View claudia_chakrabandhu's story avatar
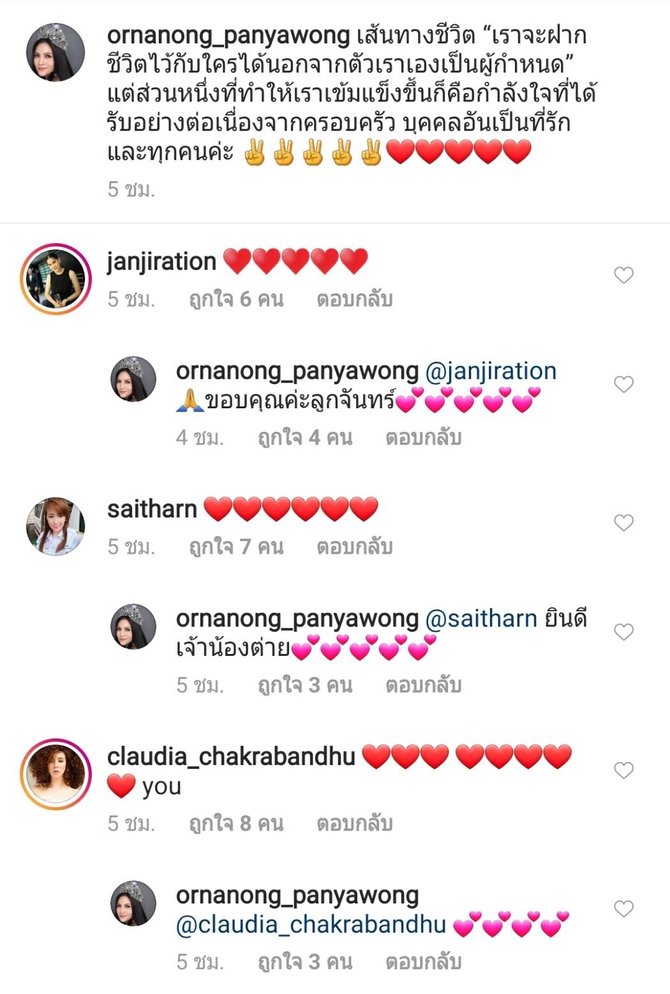Viewport: 670px width, 994px height. (x=56, y=774)
